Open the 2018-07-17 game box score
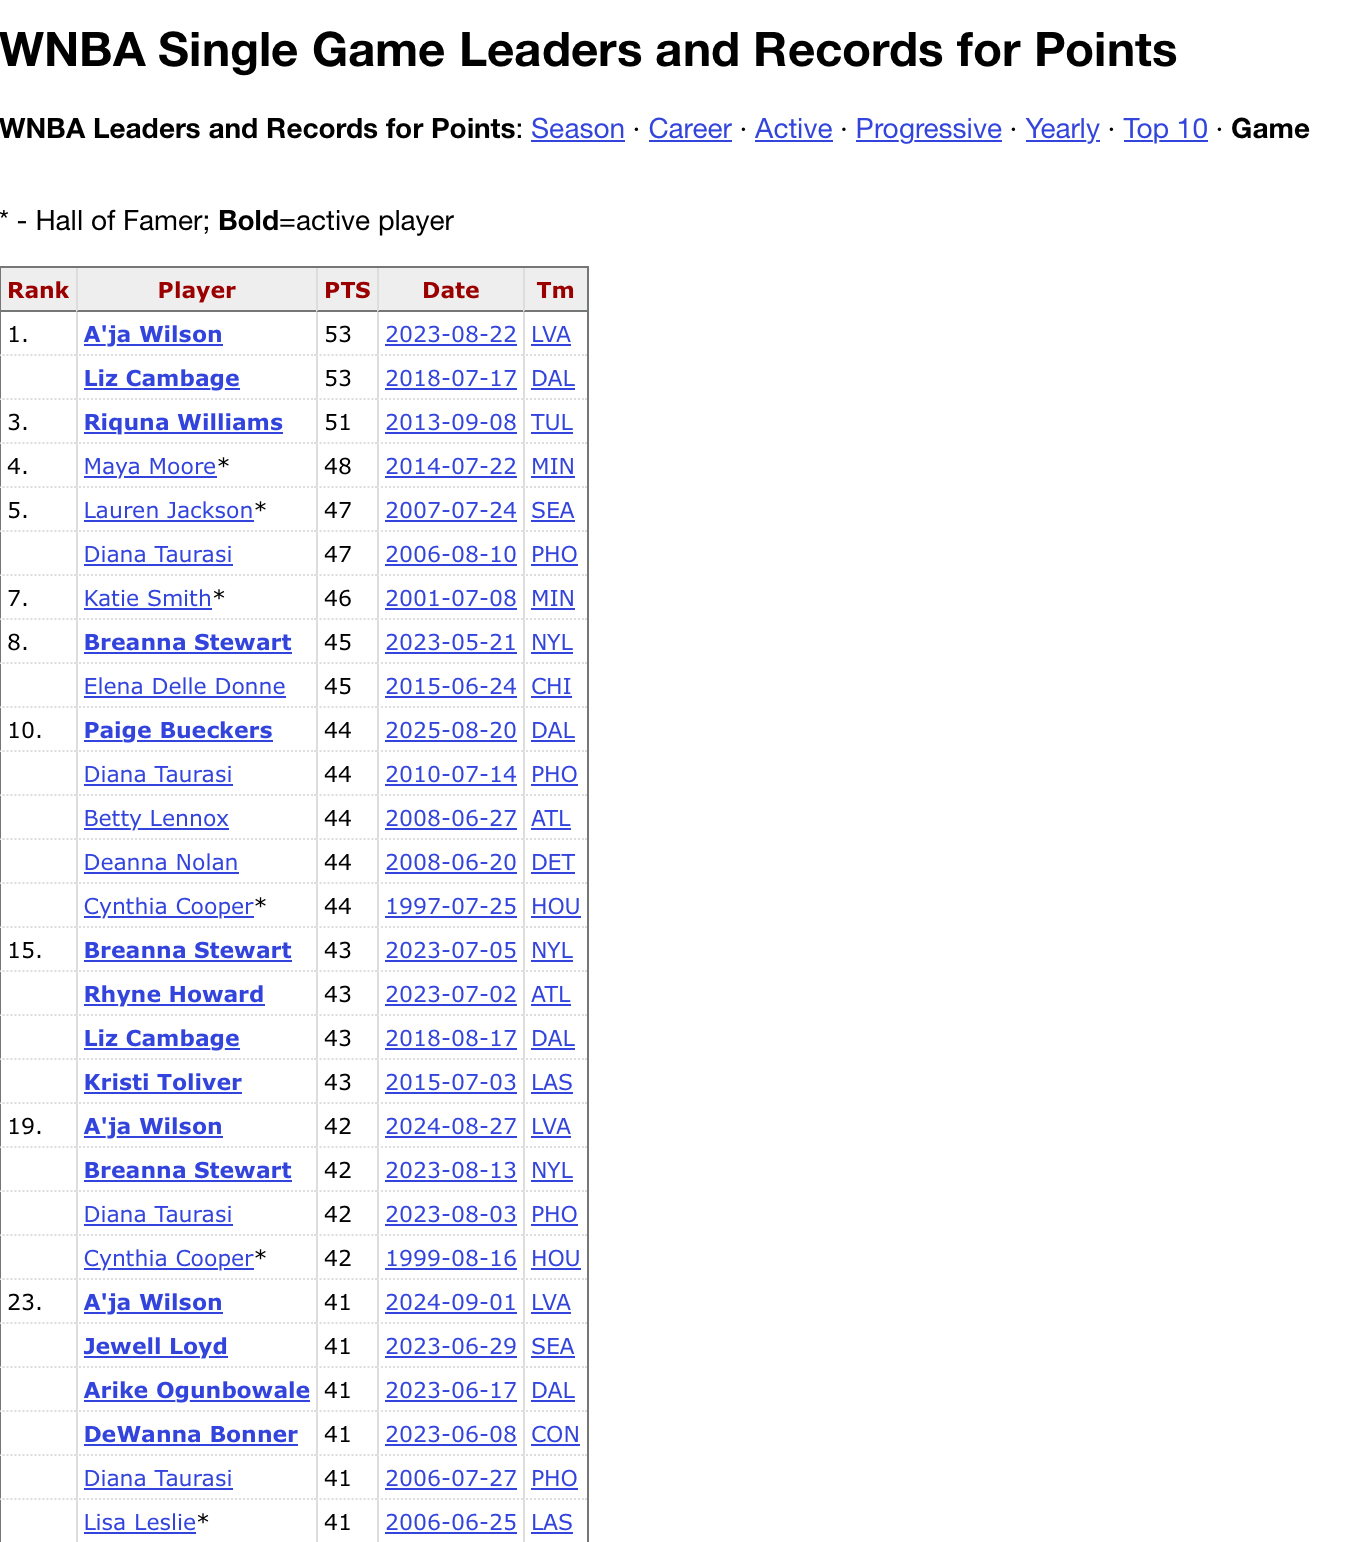 [x=451, y=378]
